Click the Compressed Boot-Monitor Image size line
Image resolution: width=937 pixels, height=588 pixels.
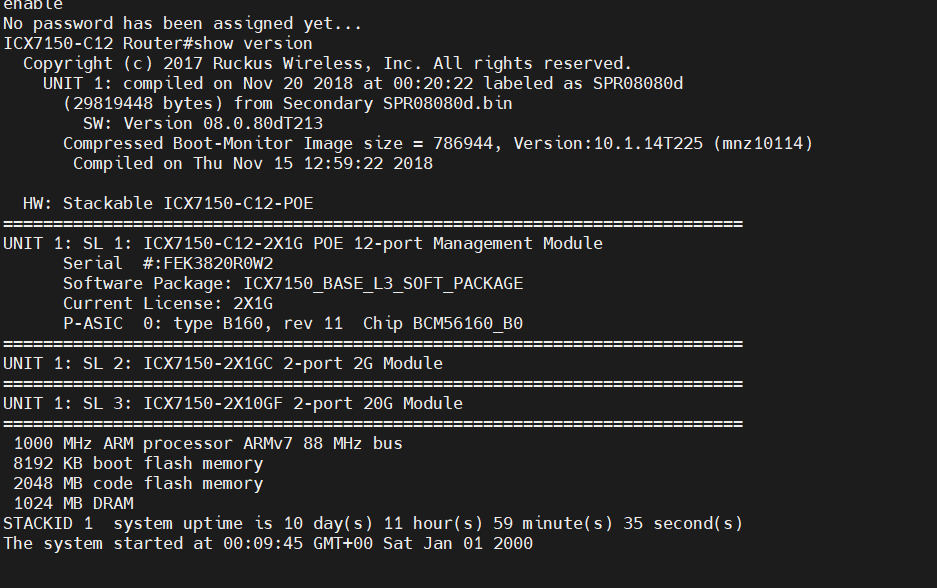[437, 143]
